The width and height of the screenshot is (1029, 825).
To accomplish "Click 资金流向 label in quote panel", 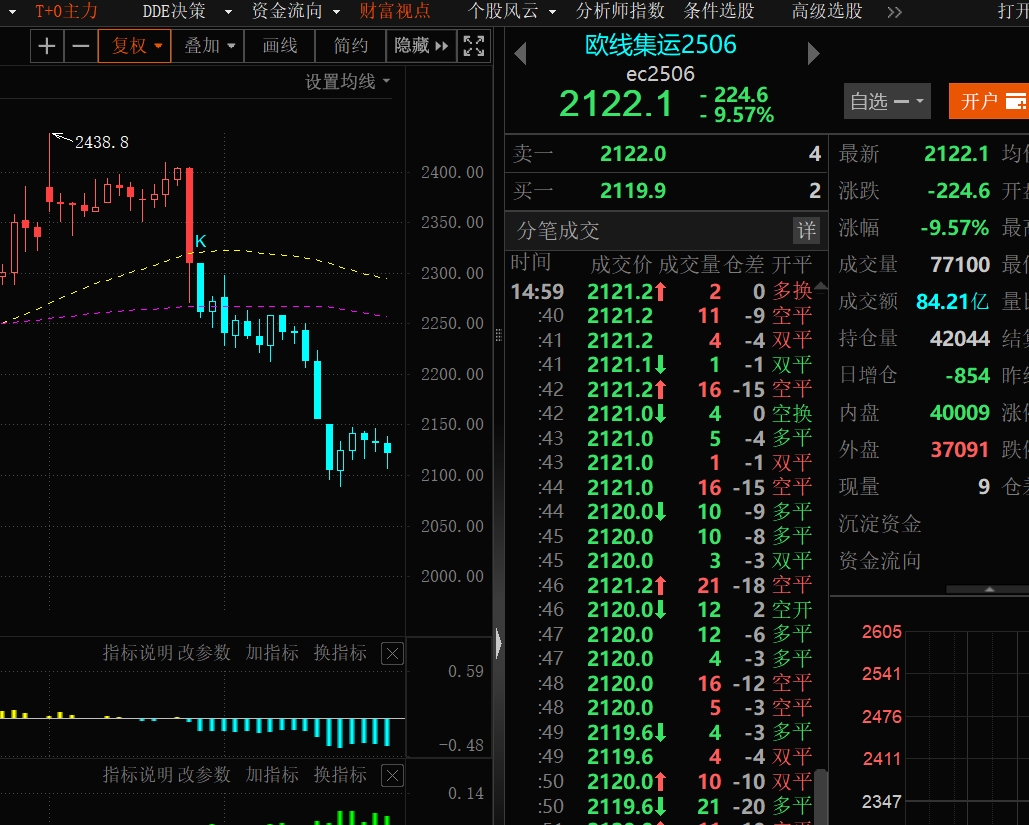I will [880, 561].
